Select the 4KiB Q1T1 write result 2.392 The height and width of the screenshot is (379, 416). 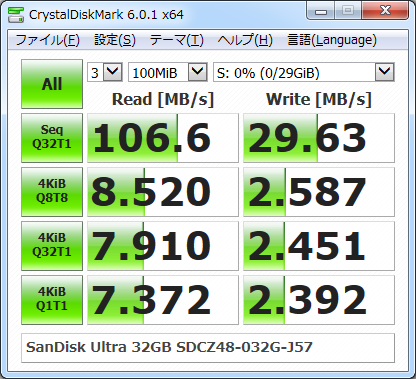tap(319, 300)
